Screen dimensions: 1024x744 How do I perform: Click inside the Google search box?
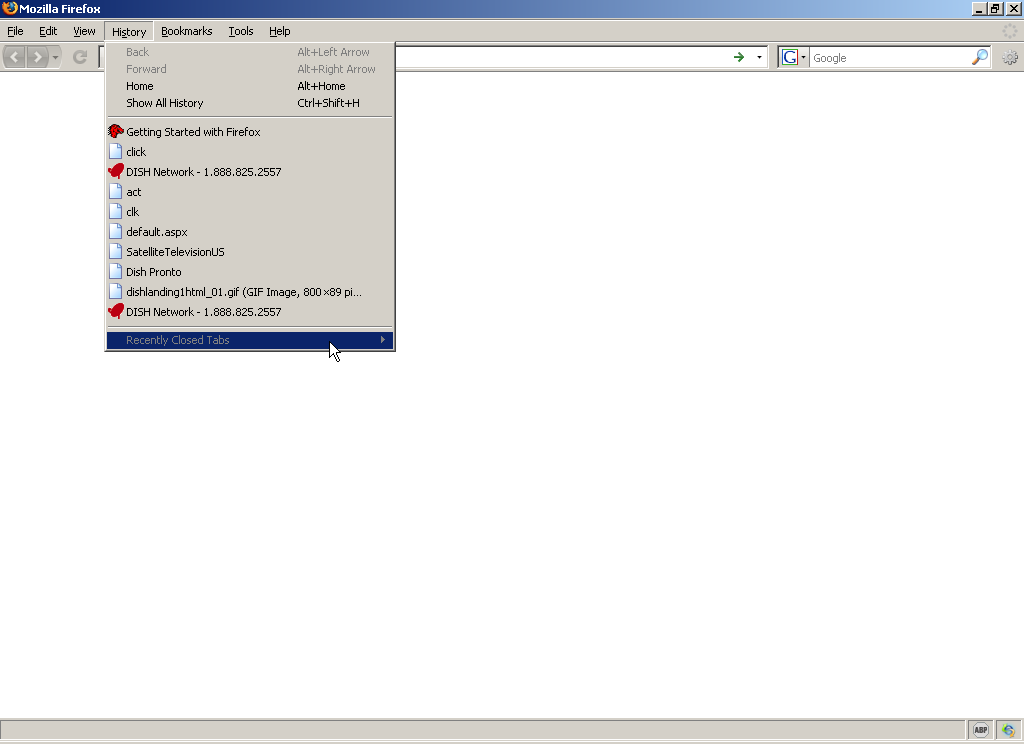click(x=890, y=57)
